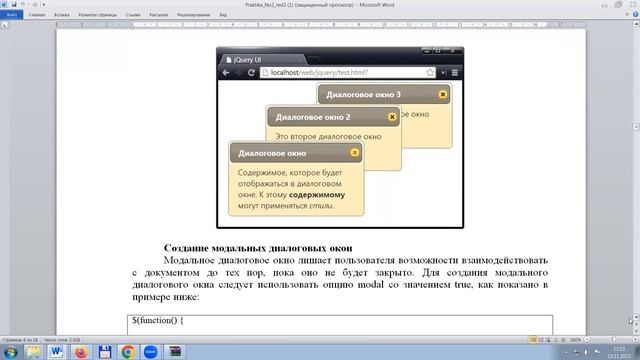
Task: Open the Windows Start menu
Action: (10, 352)
